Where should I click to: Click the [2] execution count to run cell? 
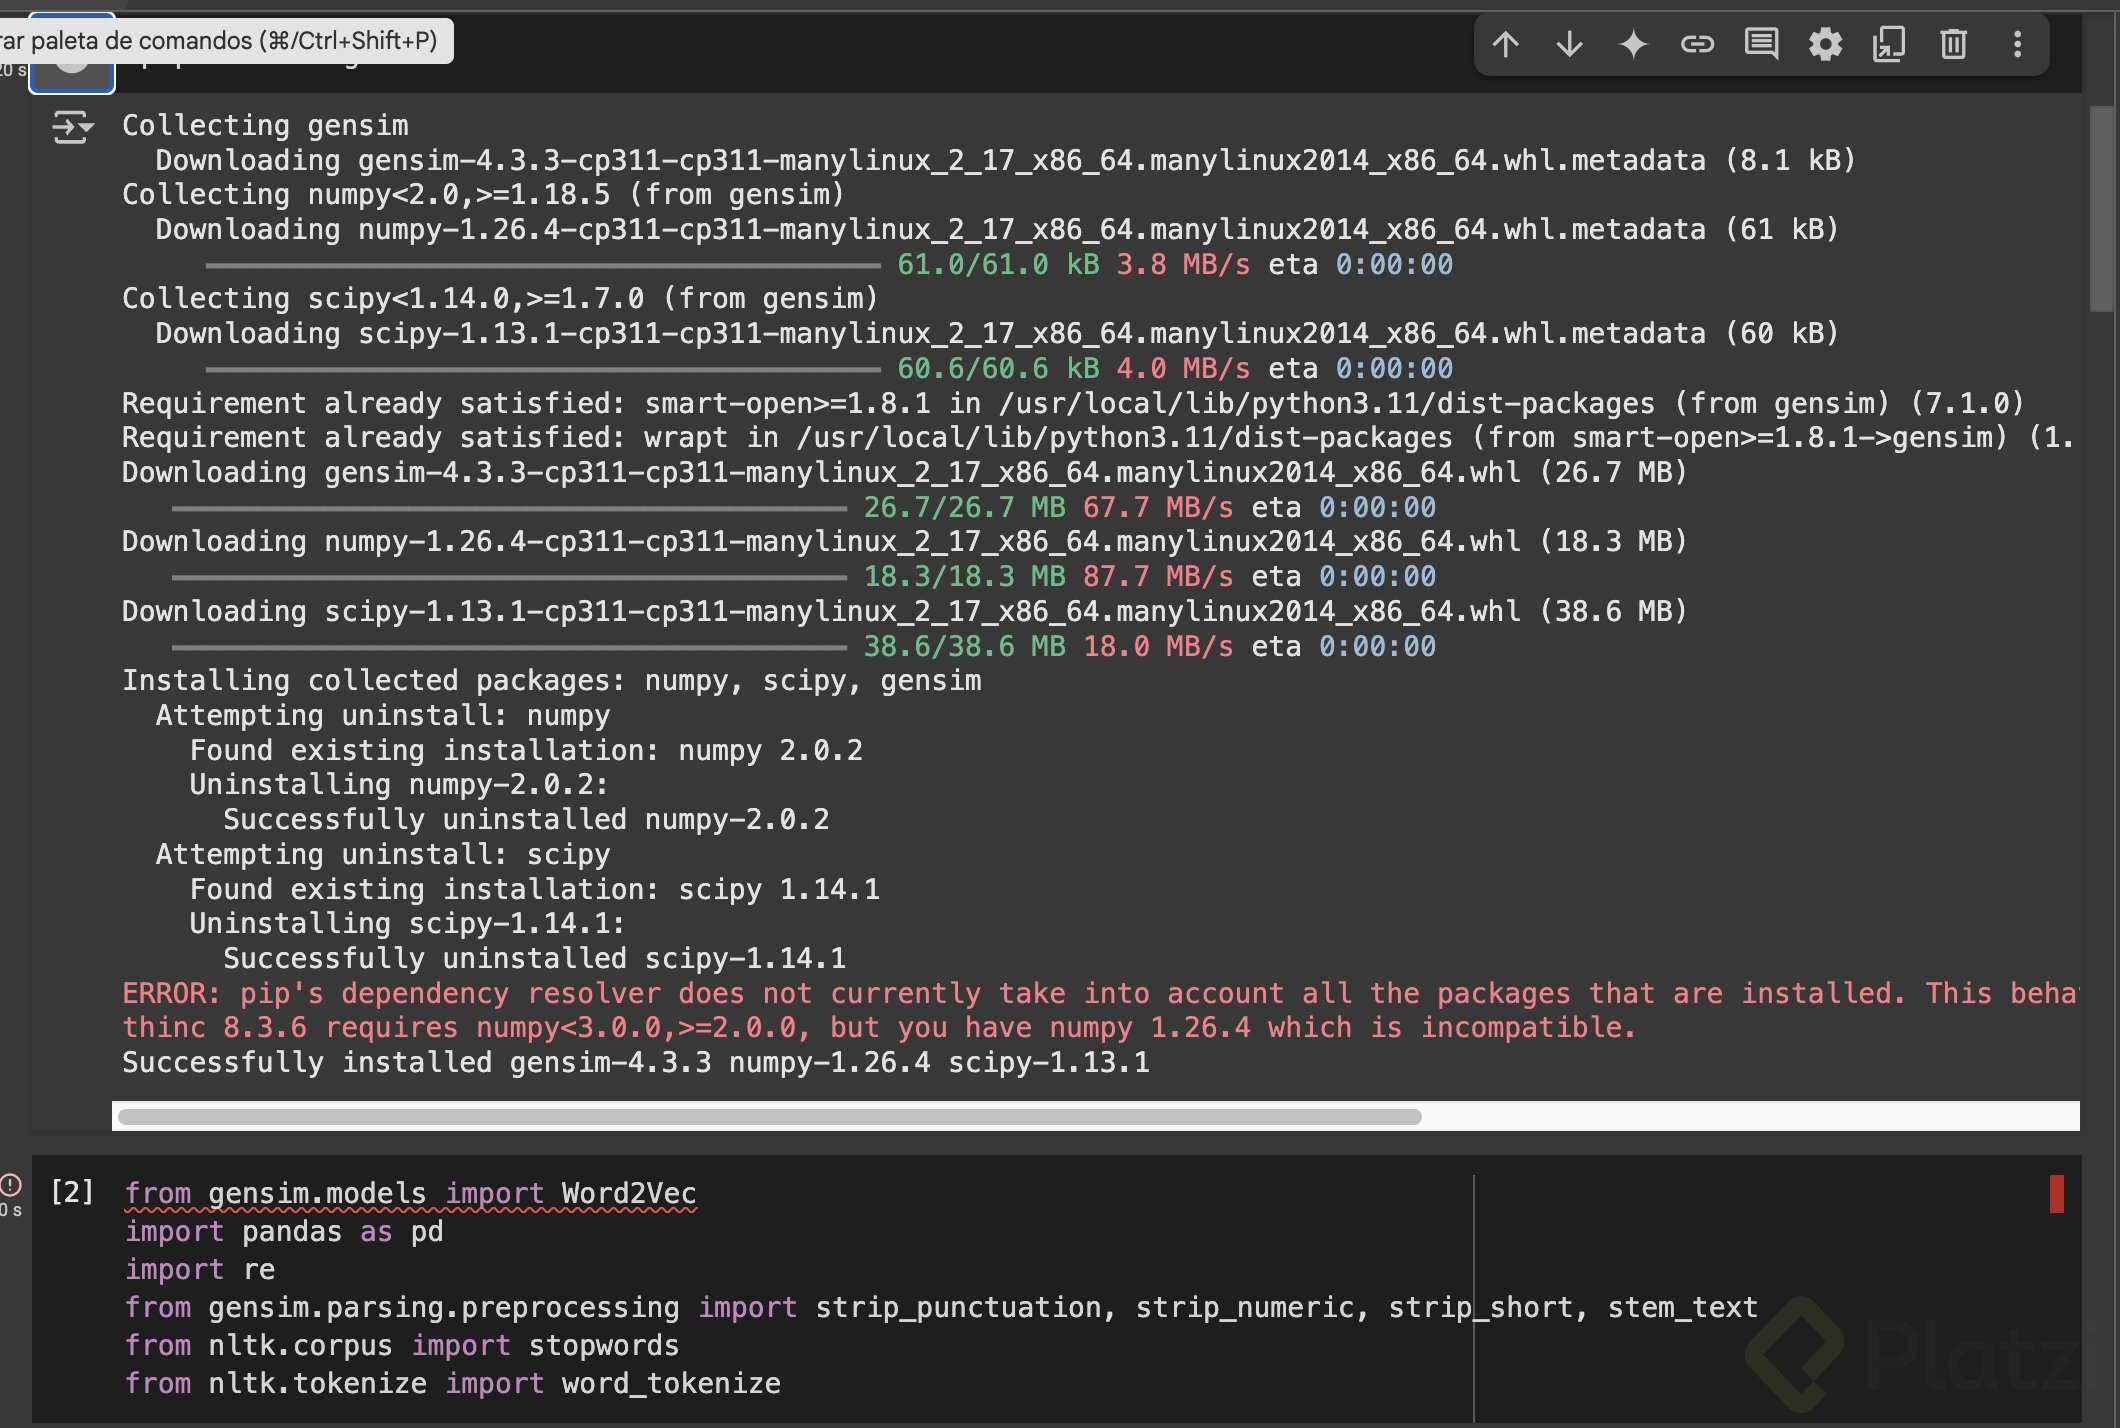pyautogui.click(x=72, y=1192)
